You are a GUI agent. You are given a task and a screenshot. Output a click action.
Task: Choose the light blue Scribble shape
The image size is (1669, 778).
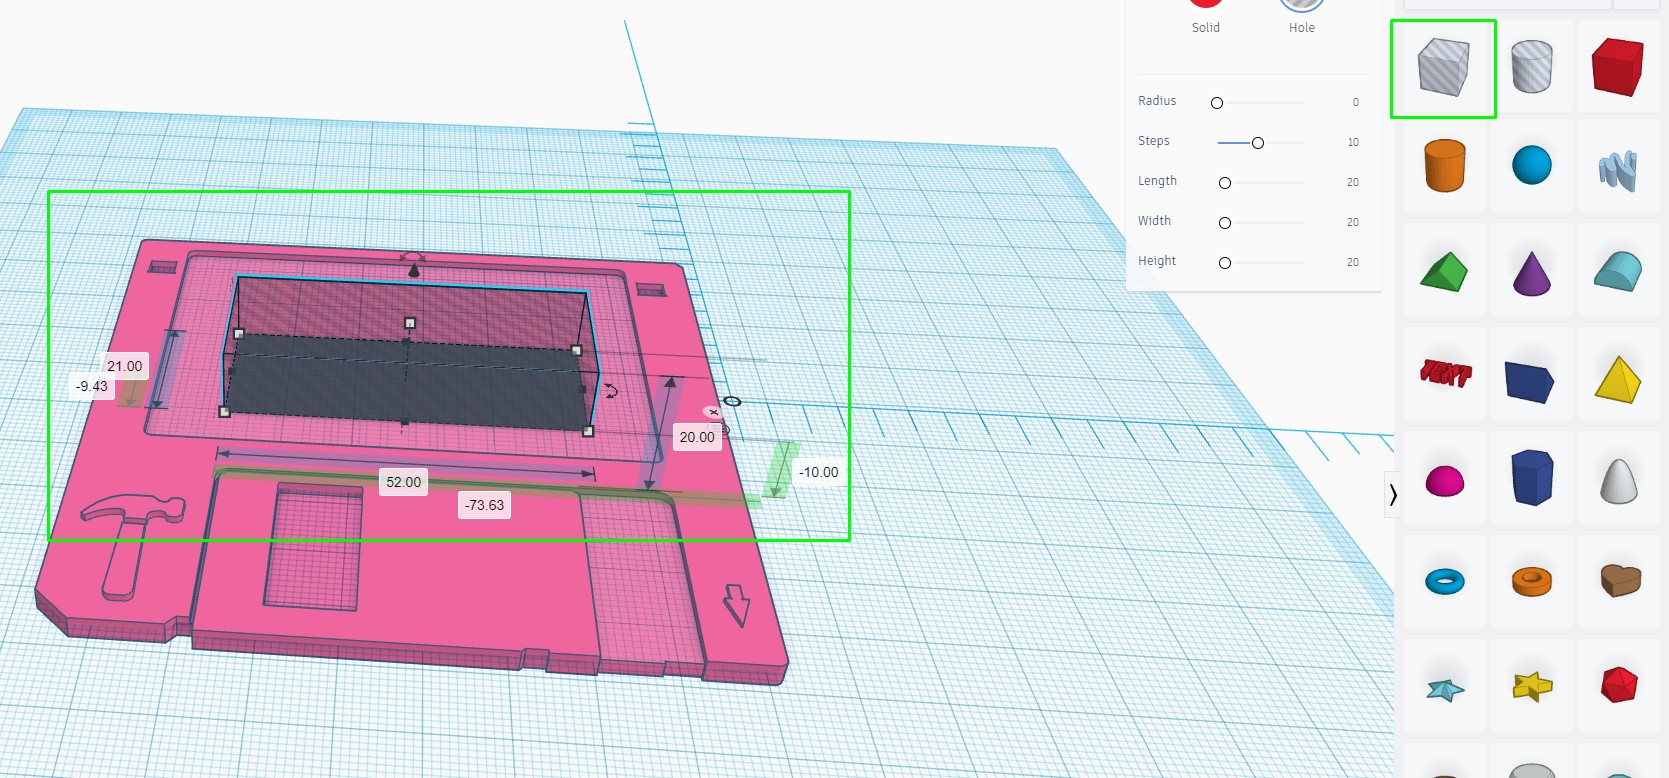pyautogui.click(x=1618, y=170)
